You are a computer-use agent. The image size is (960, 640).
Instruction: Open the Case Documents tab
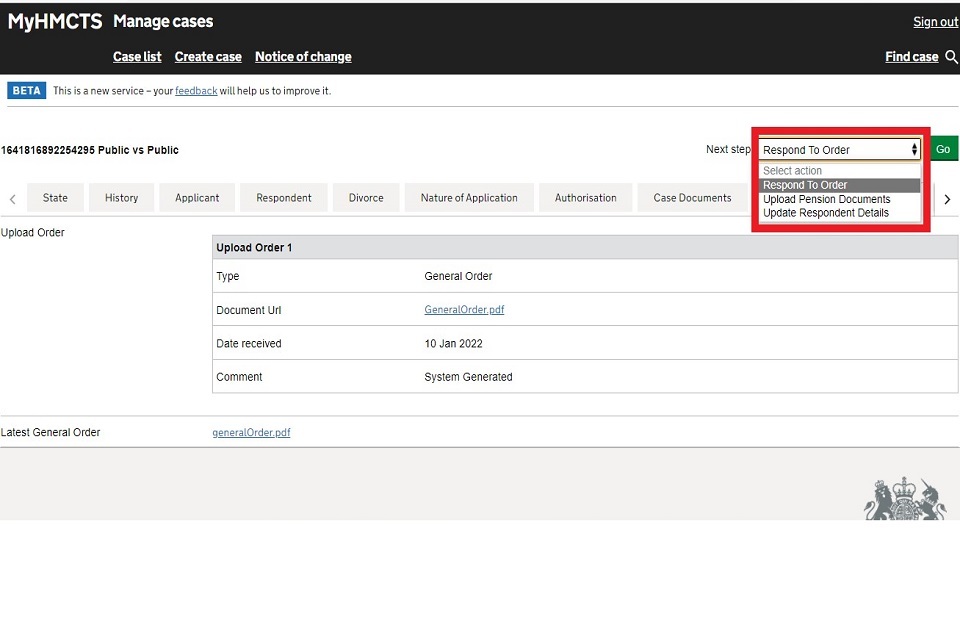click(692, 198)
